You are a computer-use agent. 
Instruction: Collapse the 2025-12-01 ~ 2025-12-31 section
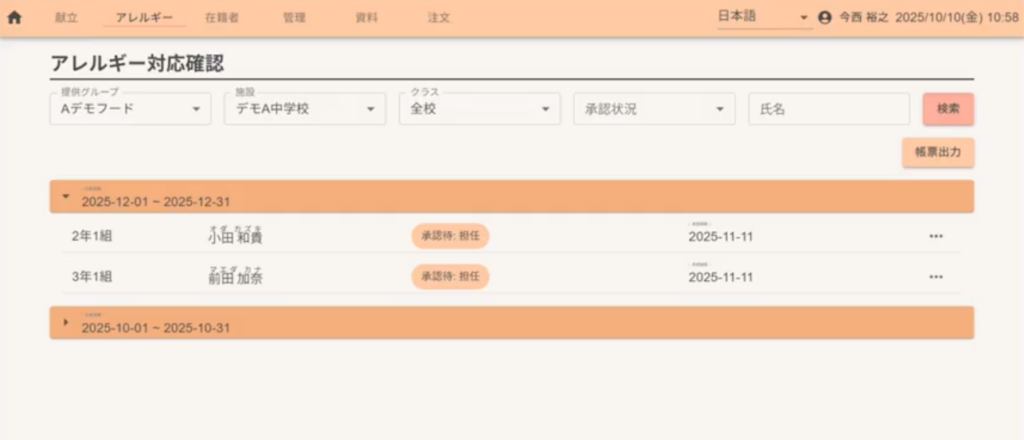pyautogui.click(x=66, y=197)
